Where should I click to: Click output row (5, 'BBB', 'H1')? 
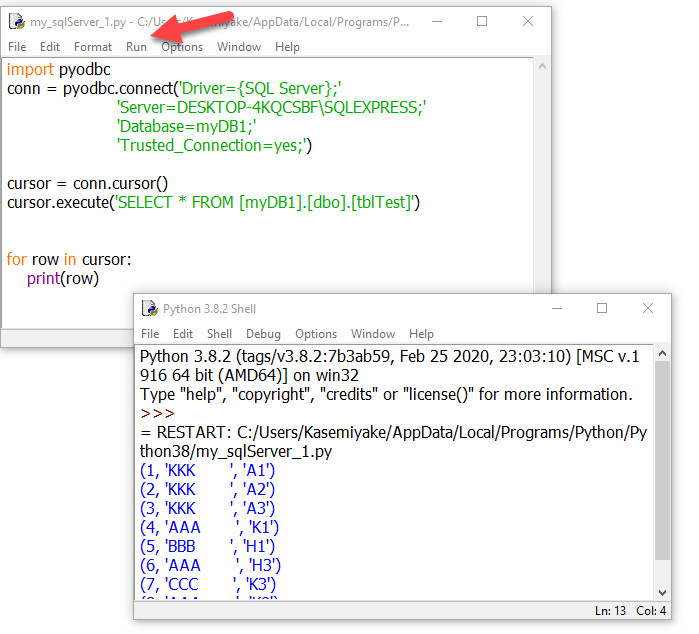coord(207,547)
